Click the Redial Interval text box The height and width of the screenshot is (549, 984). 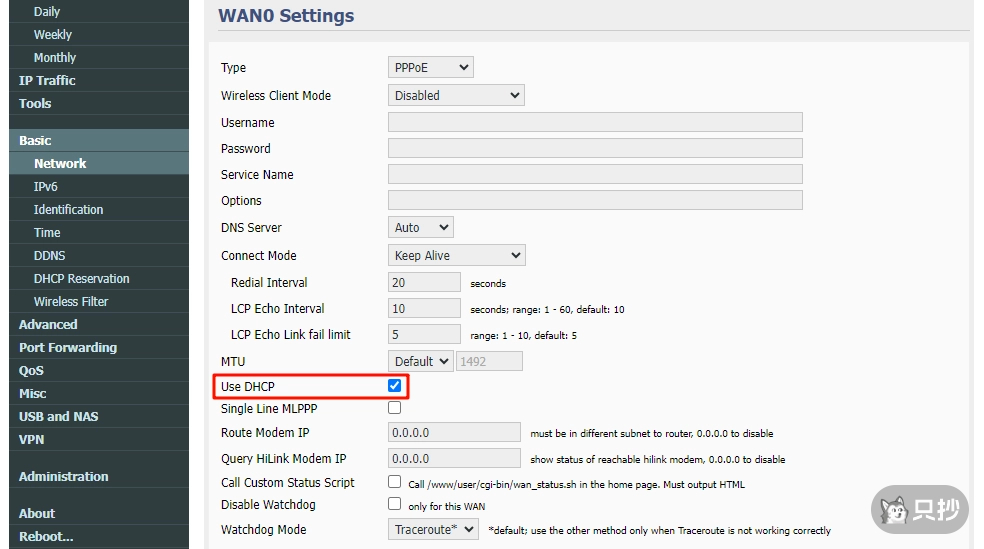click(x=424, y=283)
